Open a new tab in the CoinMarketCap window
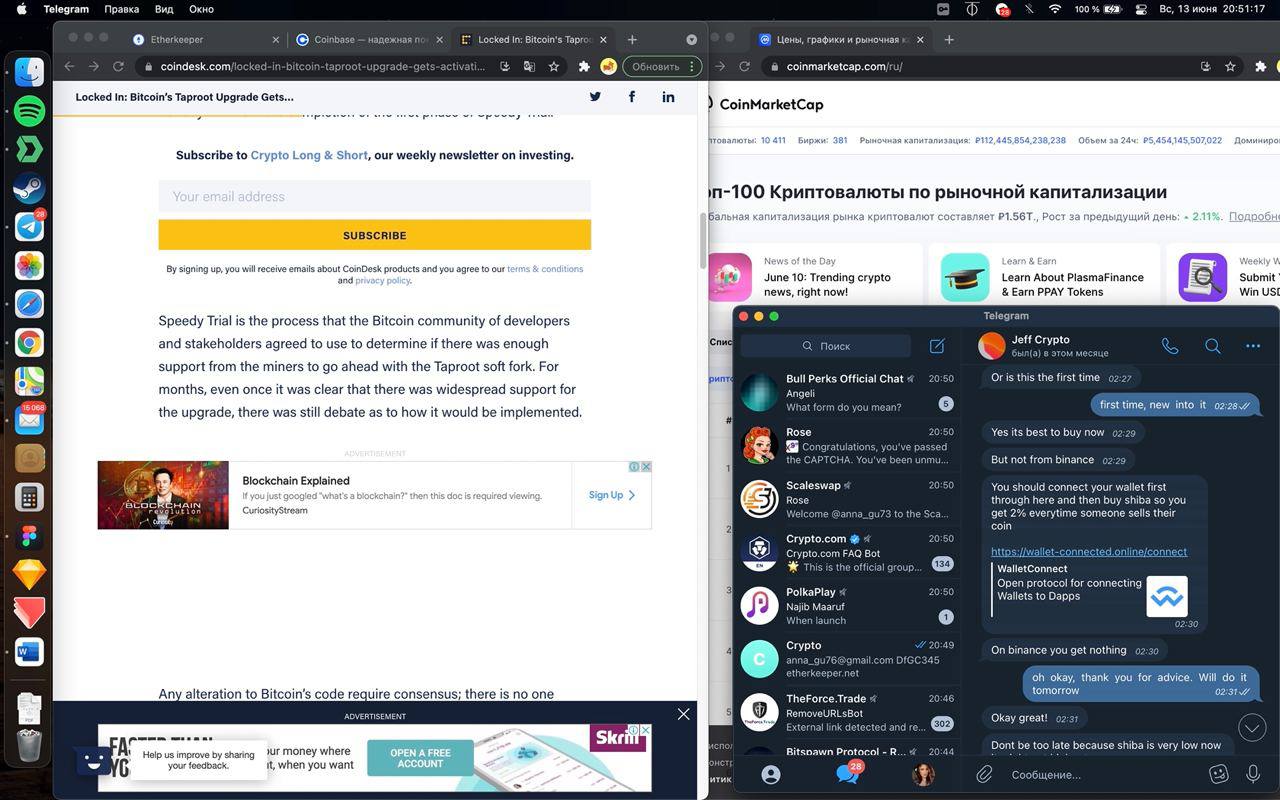The height and width of the screenshot is (800, 1280). click(x=949, y=40)
